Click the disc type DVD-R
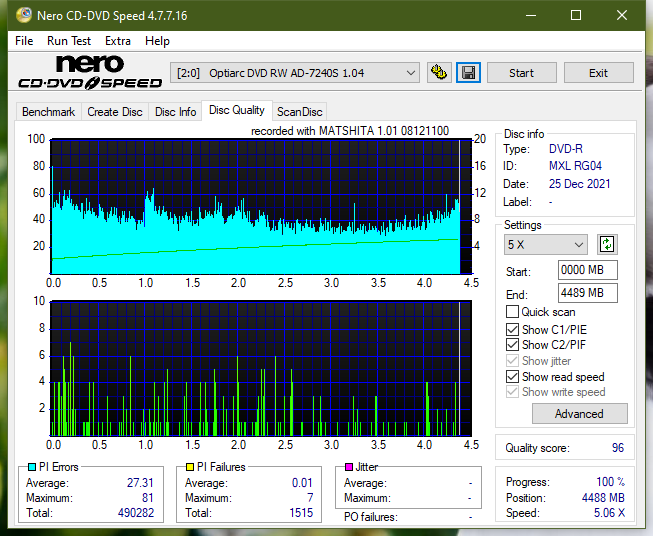Image resolution: width=653 pixels, height=536 pixels. 566,149
